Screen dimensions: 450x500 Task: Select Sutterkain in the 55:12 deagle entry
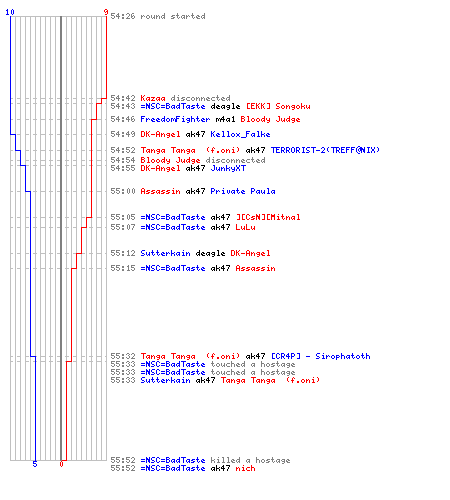pos(165,253)
